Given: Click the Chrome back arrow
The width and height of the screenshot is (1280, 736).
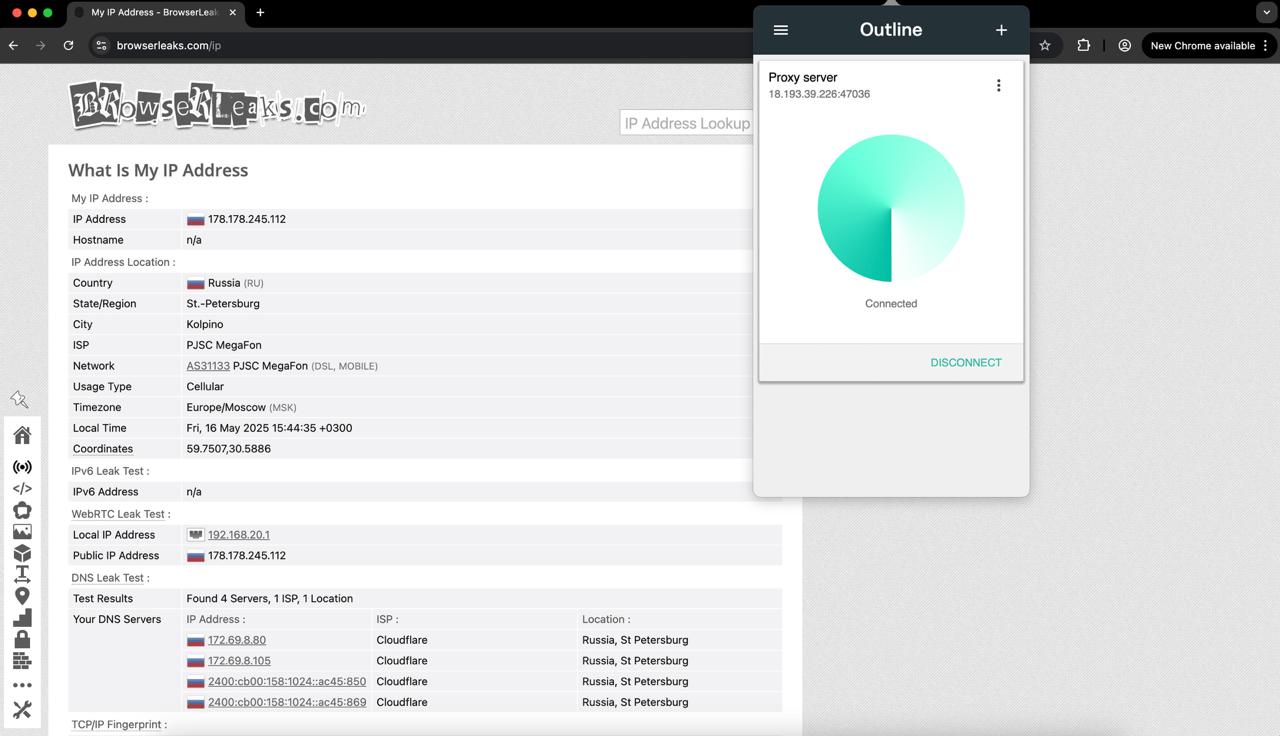Looking at the screenshot, I should click(x=13, y=45).
